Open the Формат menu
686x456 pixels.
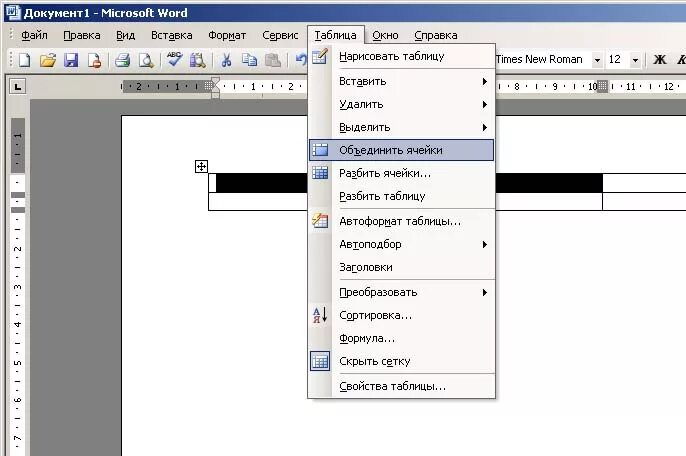[x=227, y=35]
